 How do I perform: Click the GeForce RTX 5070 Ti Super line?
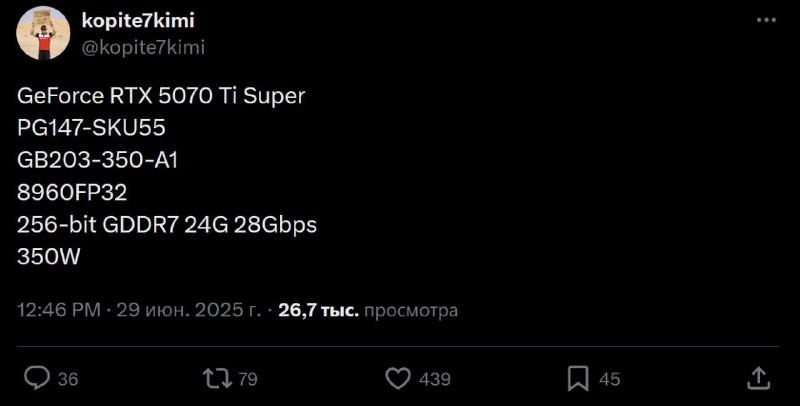coord(161,96)
